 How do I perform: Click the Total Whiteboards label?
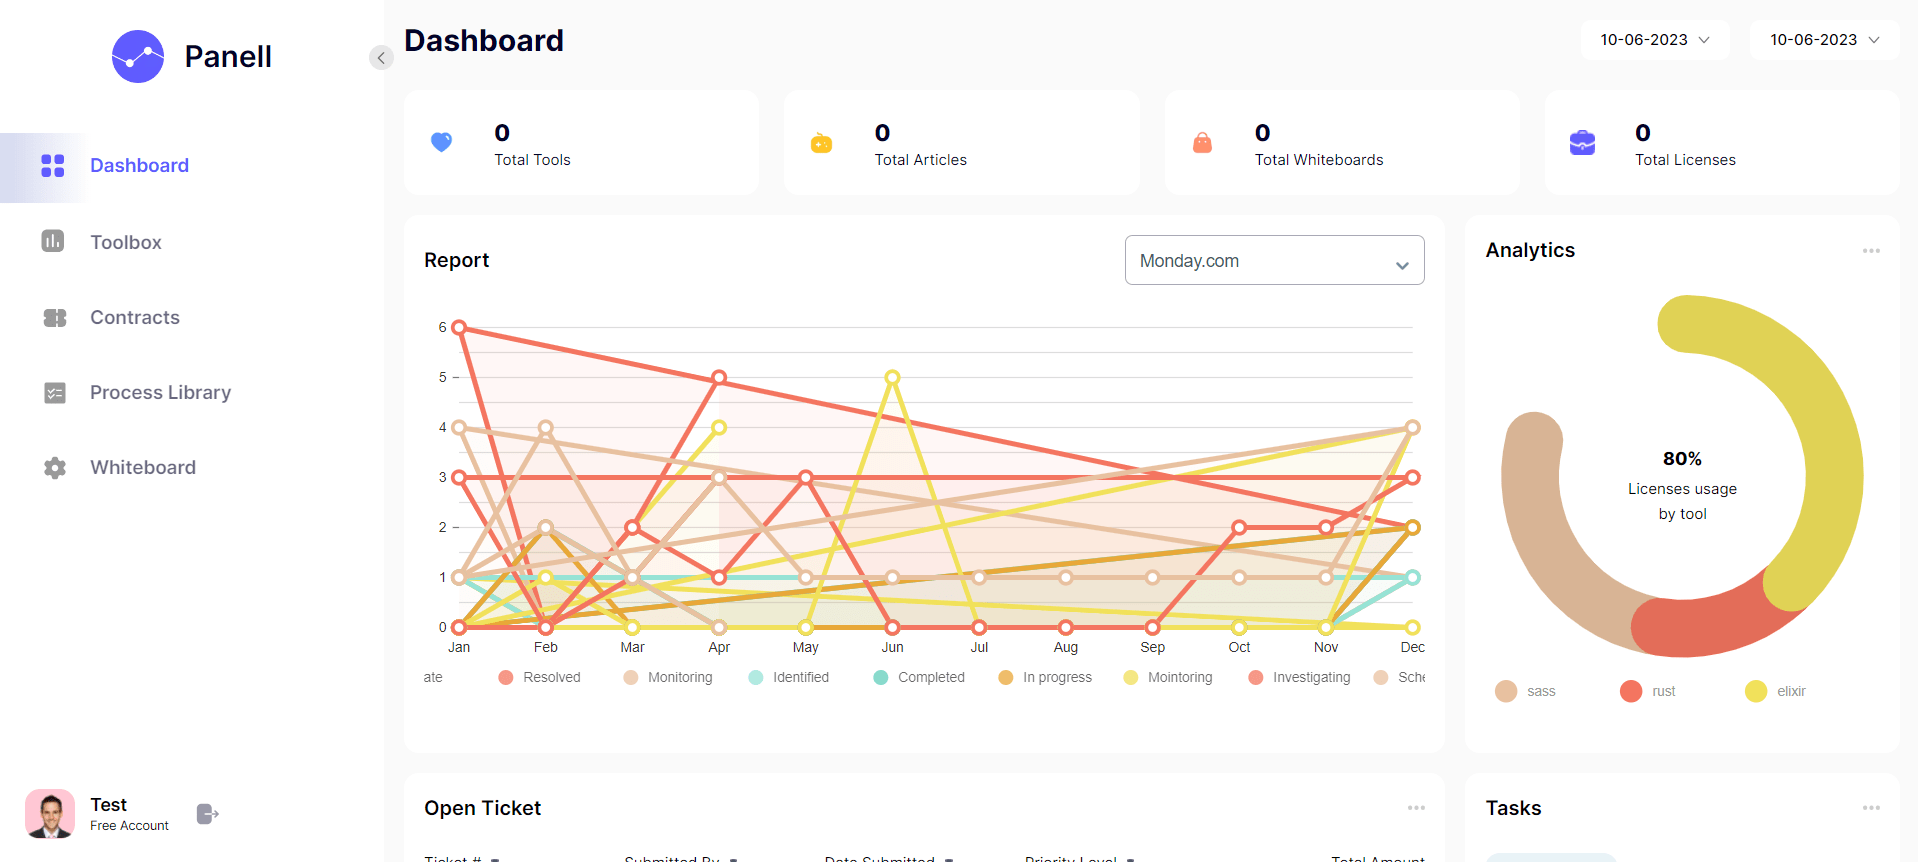(x=1319, y=160)
